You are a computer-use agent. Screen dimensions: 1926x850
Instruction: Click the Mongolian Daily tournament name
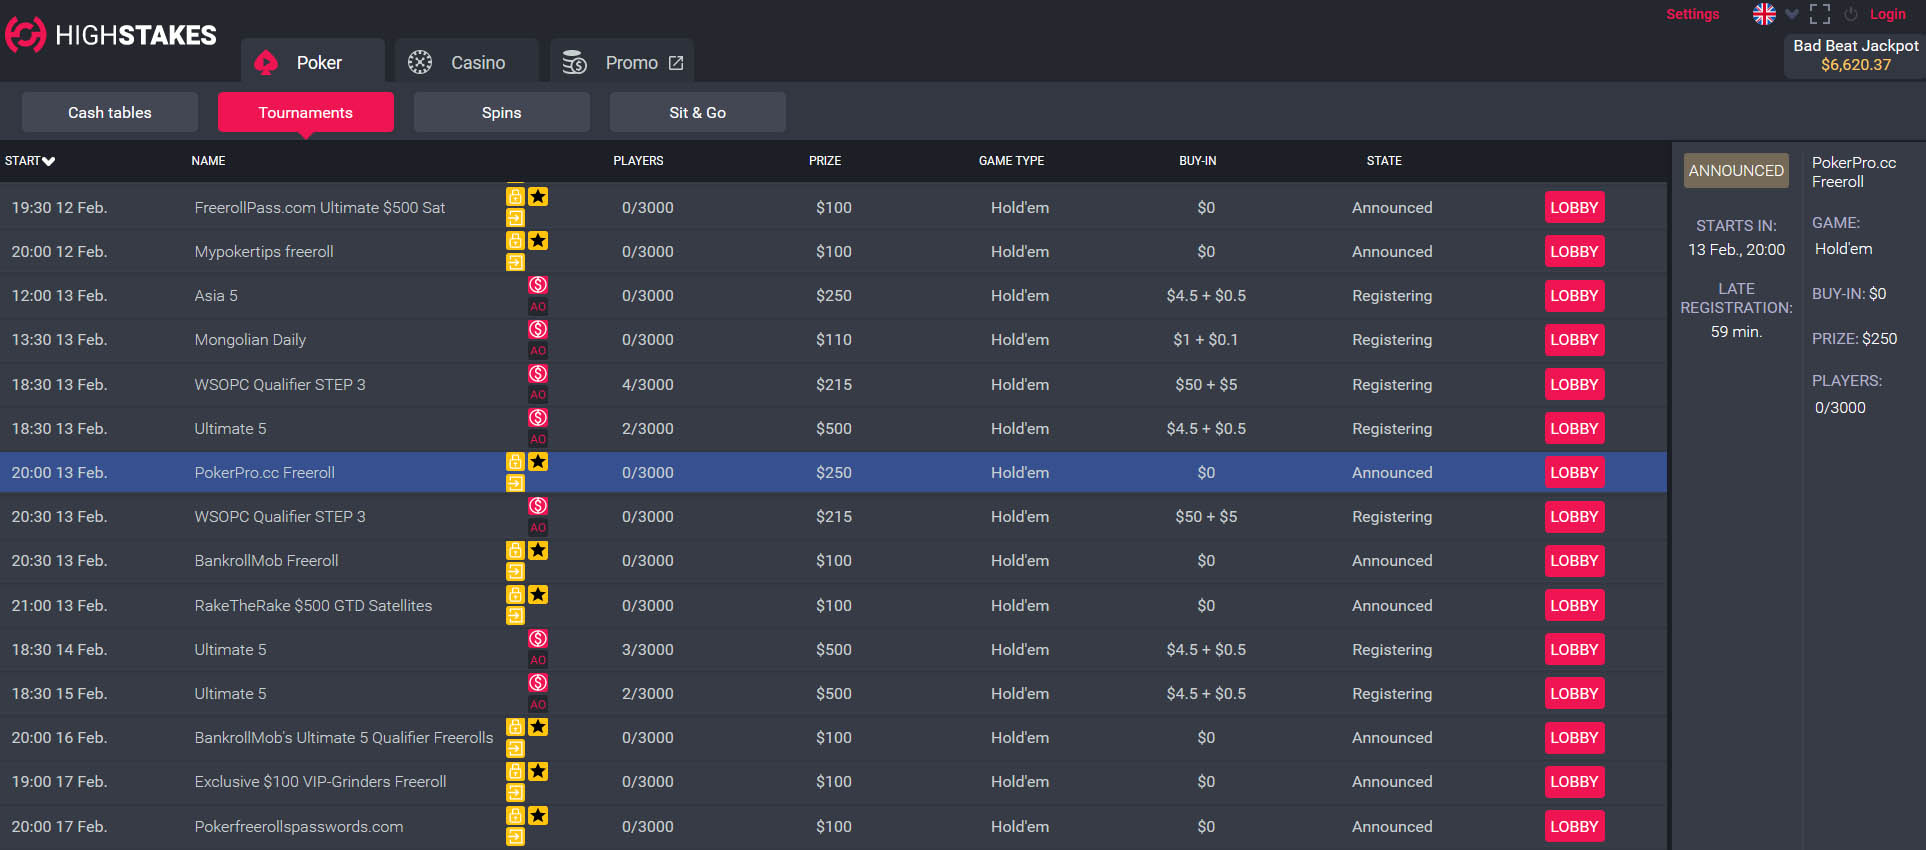[250, 340]
